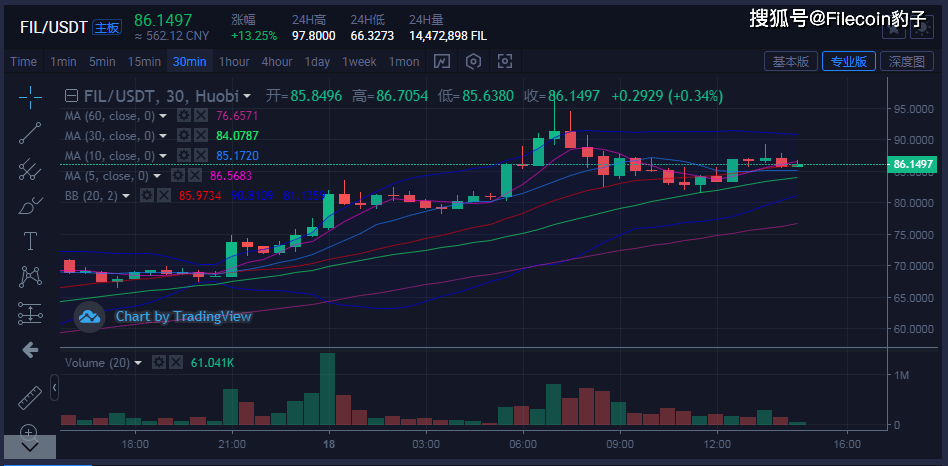Select the long position prediction tool
This screenshot has height=466, width=948.
pos(30,313)
